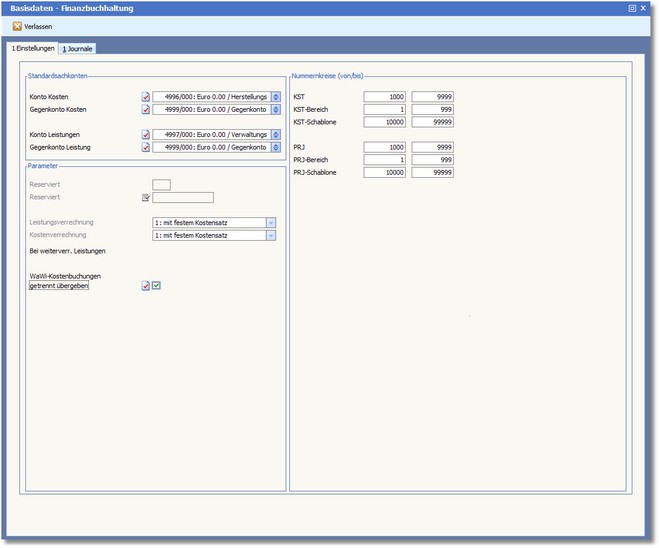This screenshot has width=659, height=548.
Task: Click the edit icon beside Gegenkonto Leistung
Action: tap(146, 148)
